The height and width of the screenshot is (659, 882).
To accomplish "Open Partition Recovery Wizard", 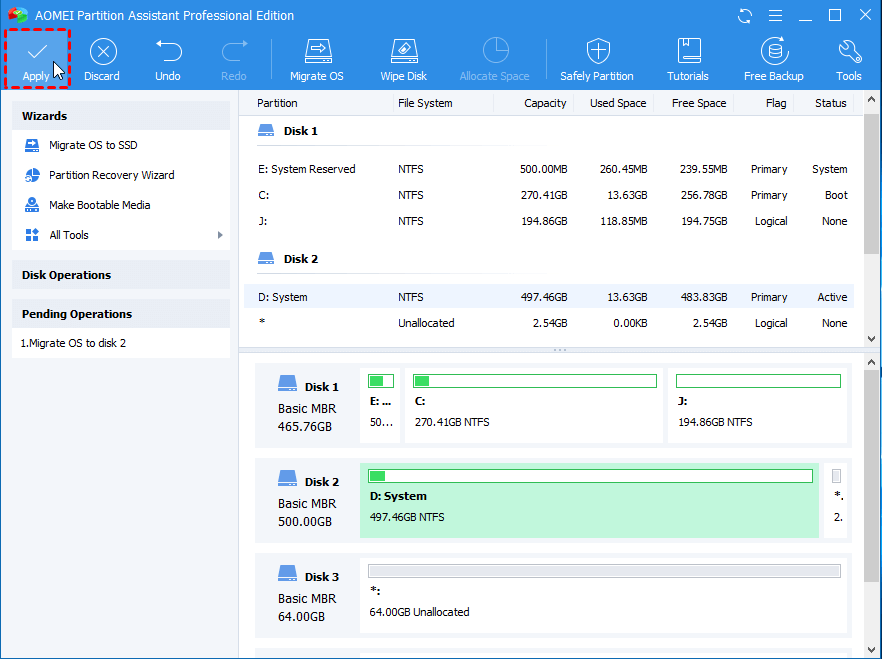I will 111,175.
